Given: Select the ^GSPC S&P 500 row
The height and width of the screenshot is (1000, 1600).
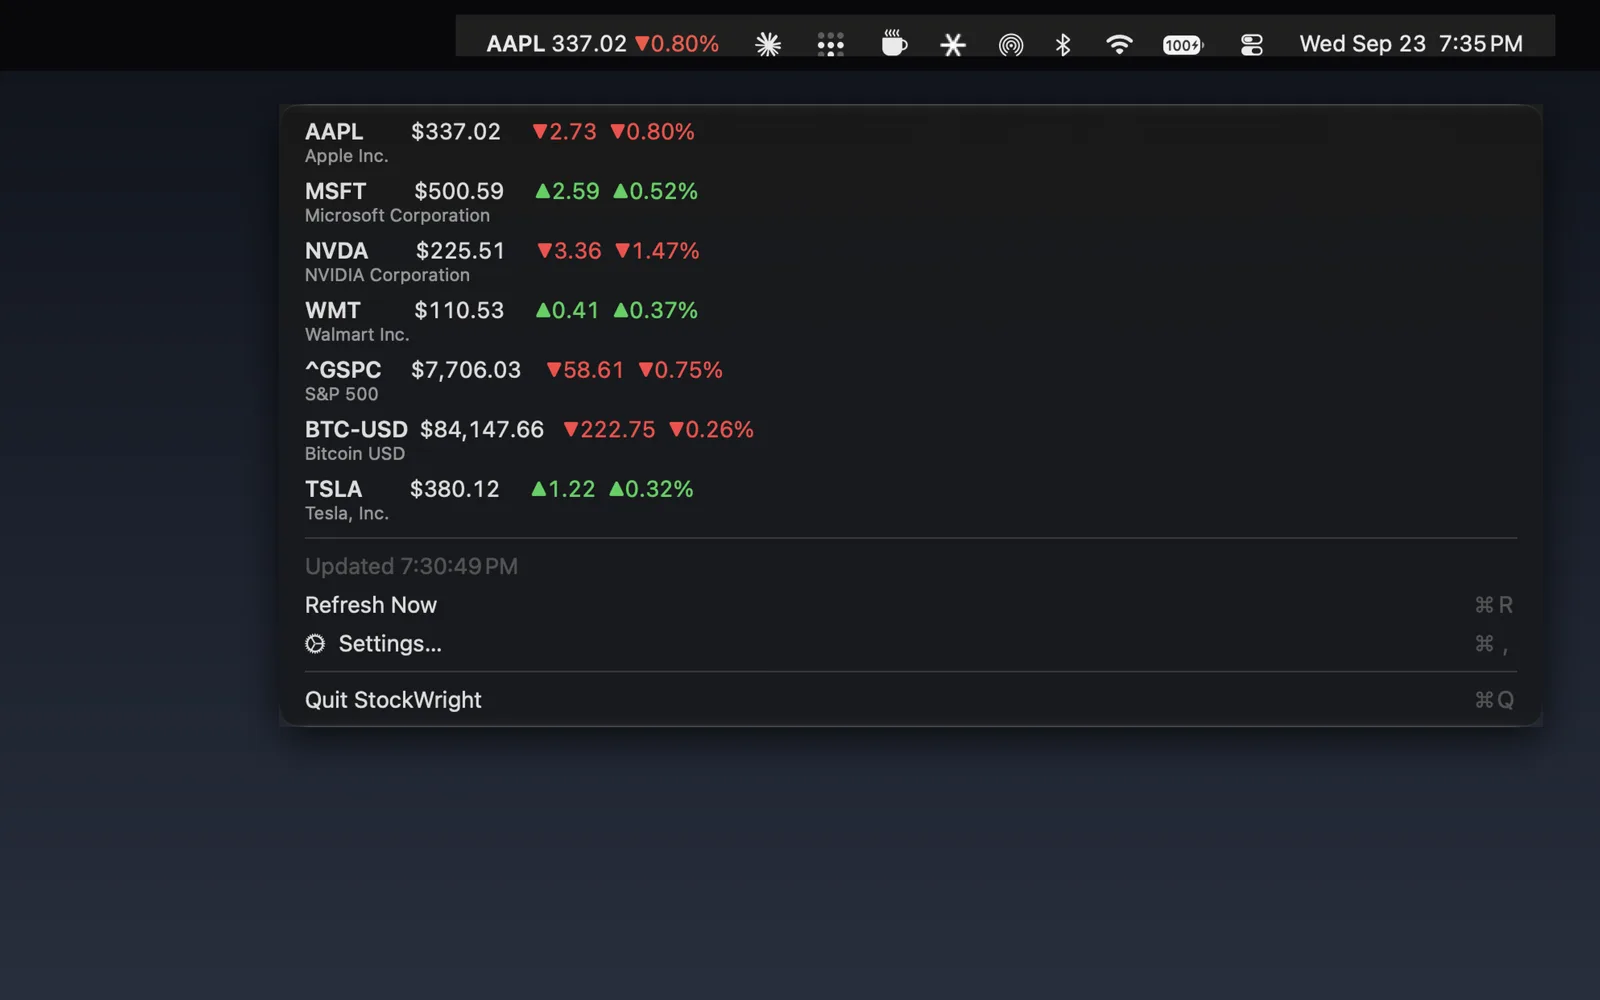Looking at the screenshot, I should 910,381.
